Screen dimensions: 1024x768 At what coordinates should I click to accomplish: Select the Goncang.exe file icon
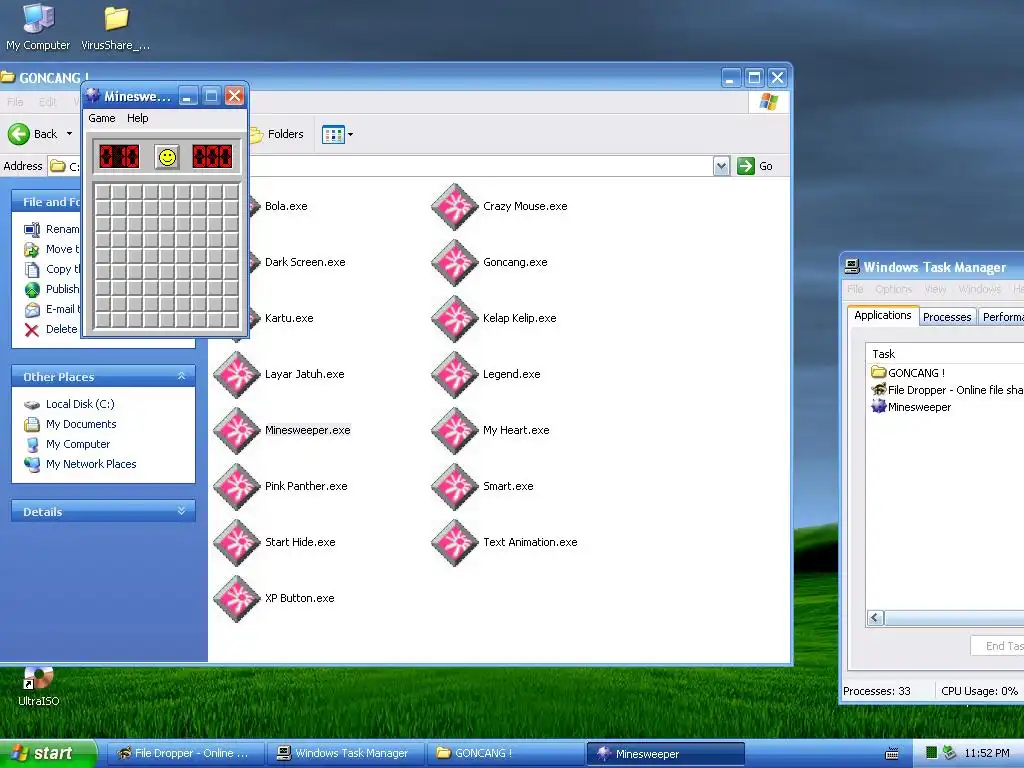tap(455, 263)
